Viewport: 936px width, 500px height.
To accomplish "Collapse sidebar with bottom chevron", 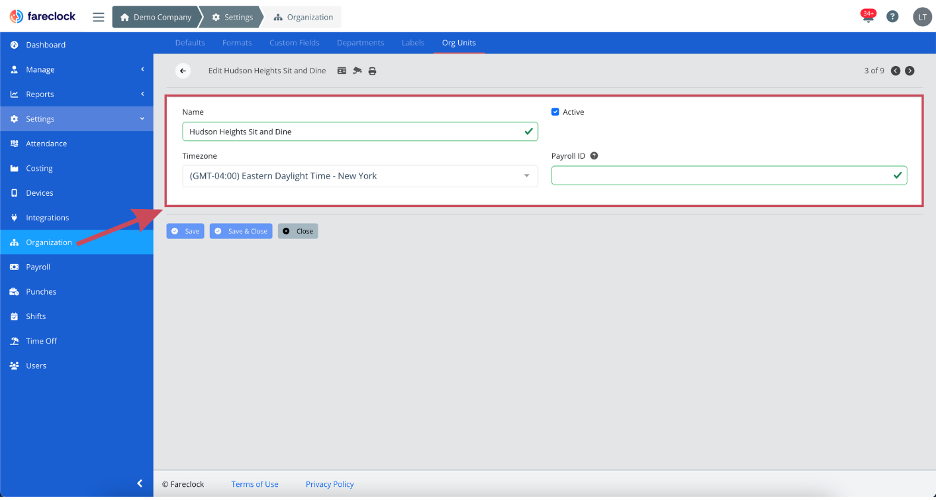I will [140, 483].
